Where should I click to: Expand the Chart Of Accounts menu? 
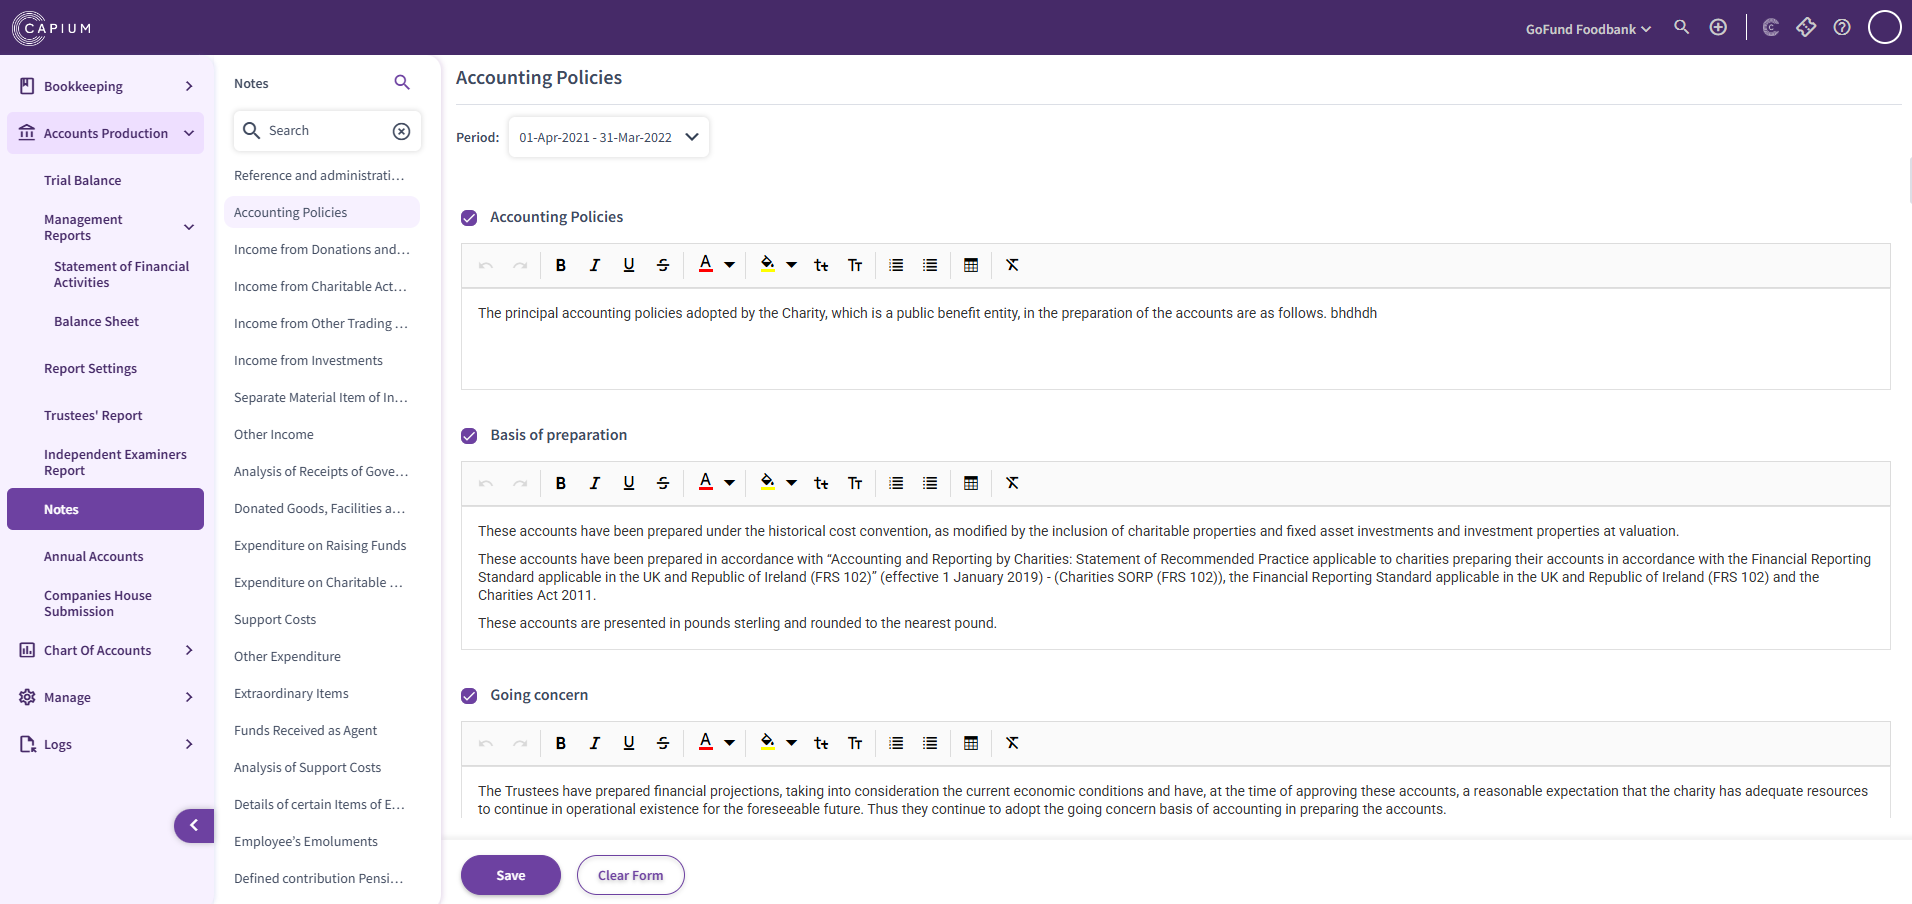coord(106,650)
